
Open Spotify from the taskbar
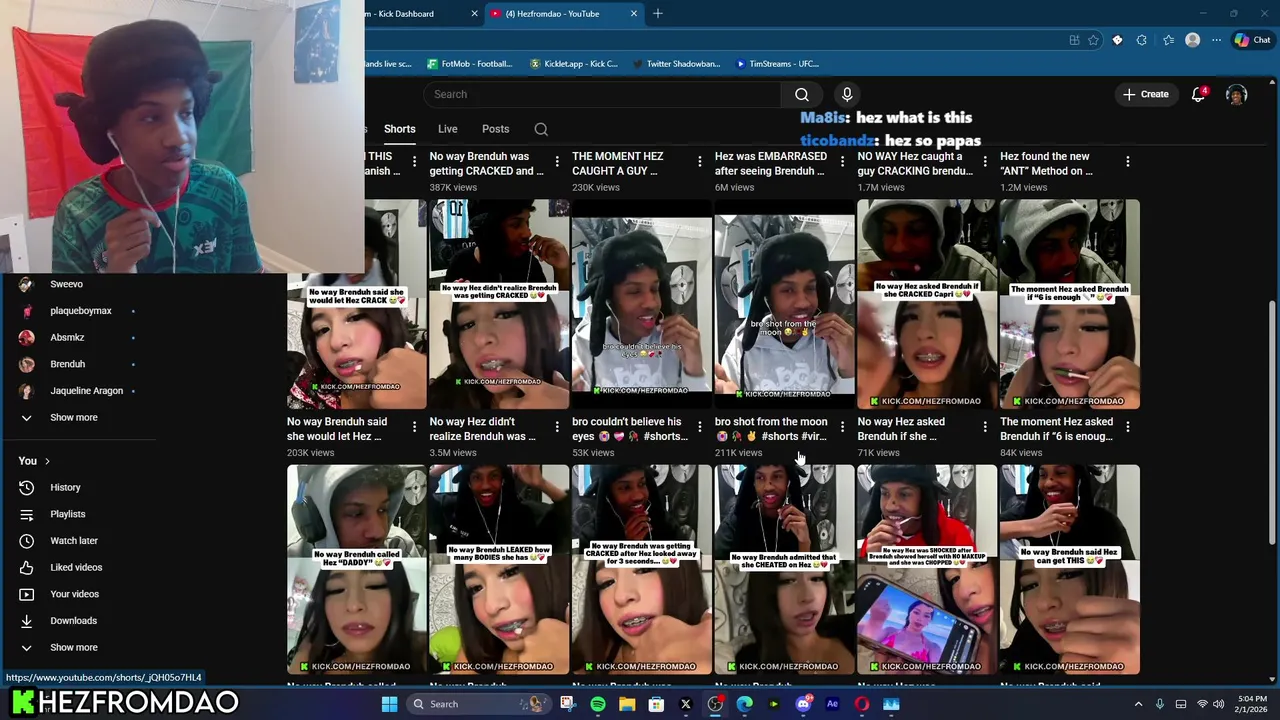pyautogui.click(x=598, y=704)
